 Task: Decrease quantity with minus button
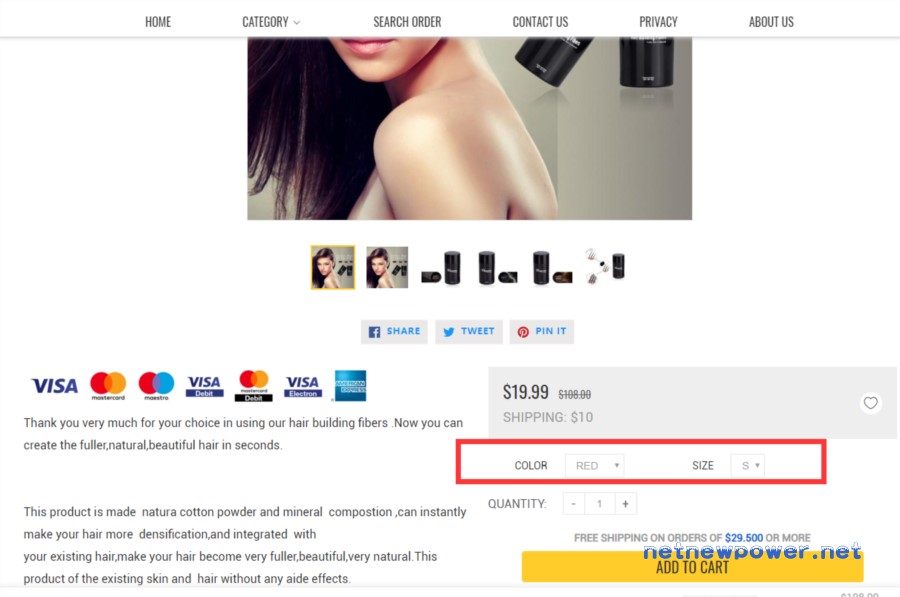point(573,504)
